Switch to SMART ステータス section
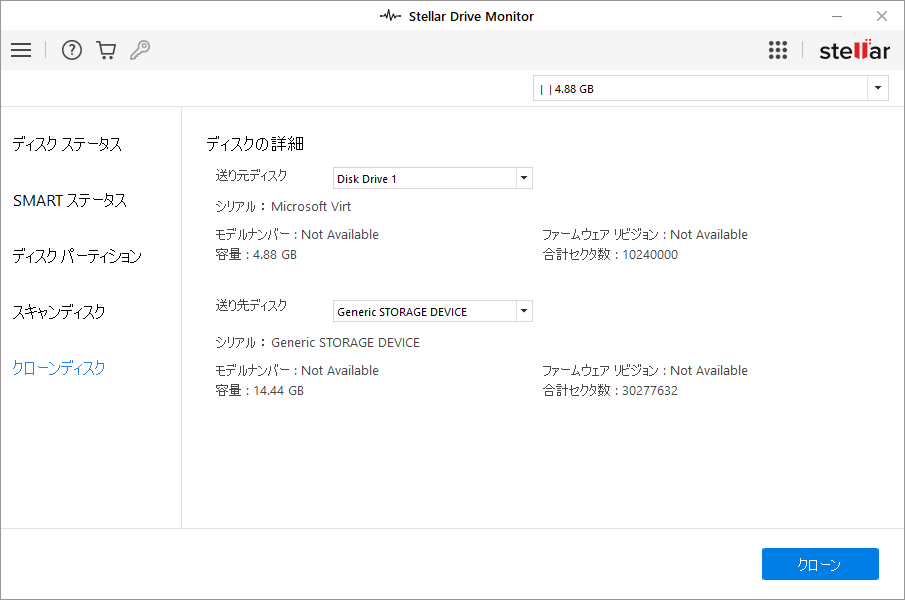The height and width of the screenshot is (600, 905). [70, 200]
